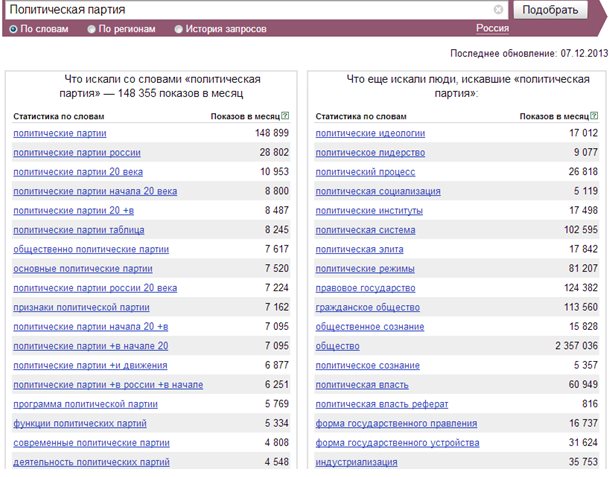Image resolution: width=613 pixels, height=477 pixels.
Task: Open link 'индустриализация'
Action: (356, 462)
